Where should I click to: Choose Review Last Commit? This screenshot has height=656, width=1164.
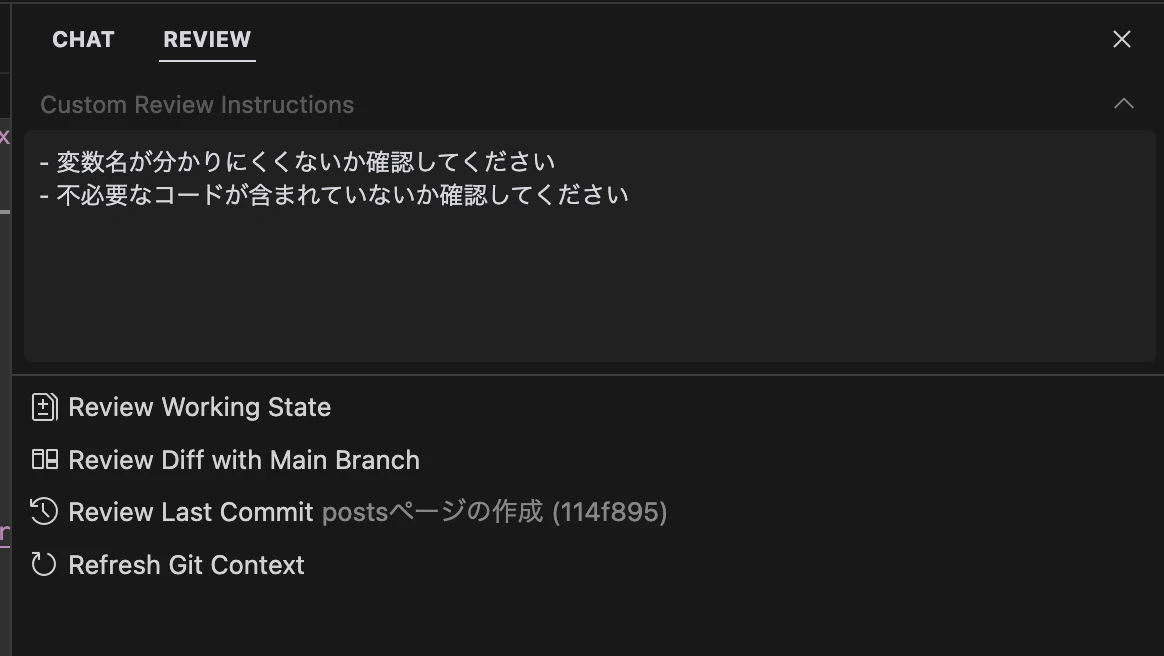point(191,512)
